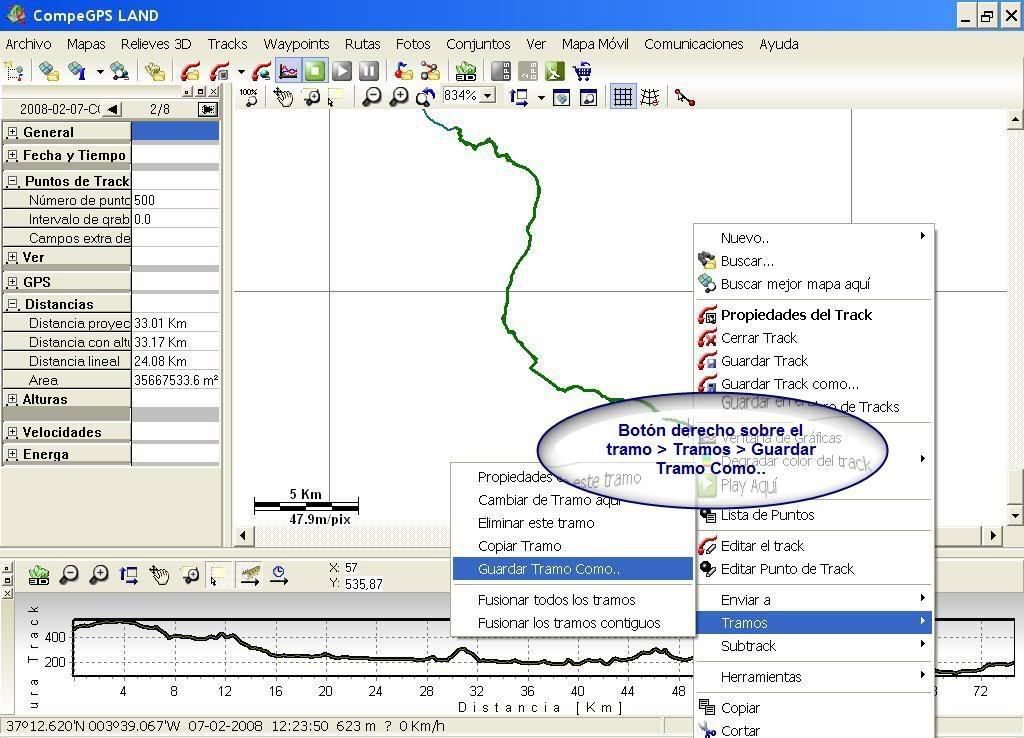This screenshot has width=1024, height=738.
Task: Open the 3D relief viewer in main toolbar
Action: [466, 71]
